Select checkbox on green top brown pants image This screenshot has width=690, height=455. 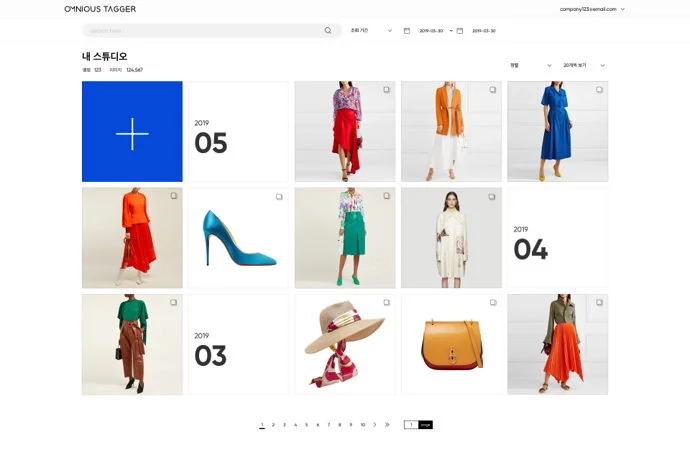tap(174, 302)
